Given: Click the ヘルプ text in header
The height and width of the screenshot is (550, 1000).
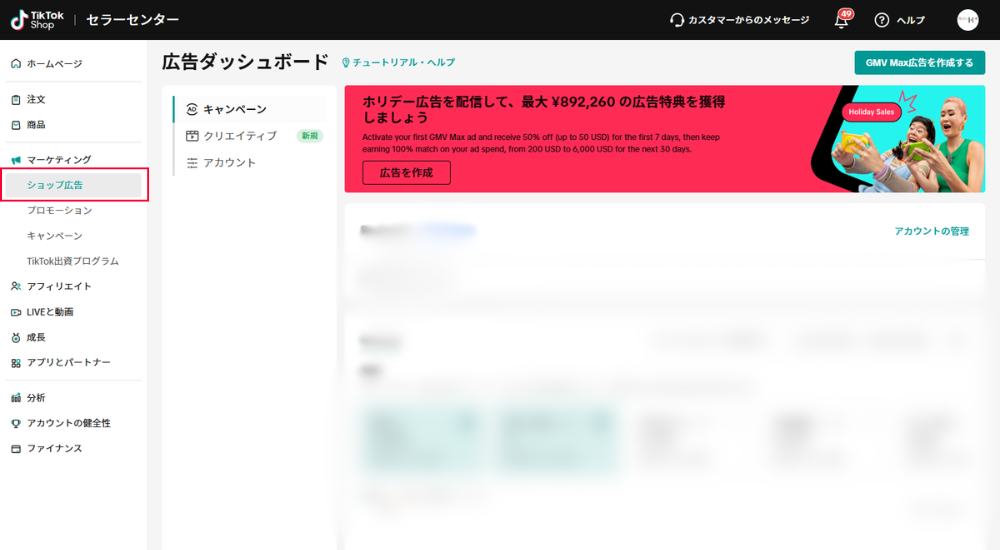Looking at the screenshot, I should click(911, 20).
